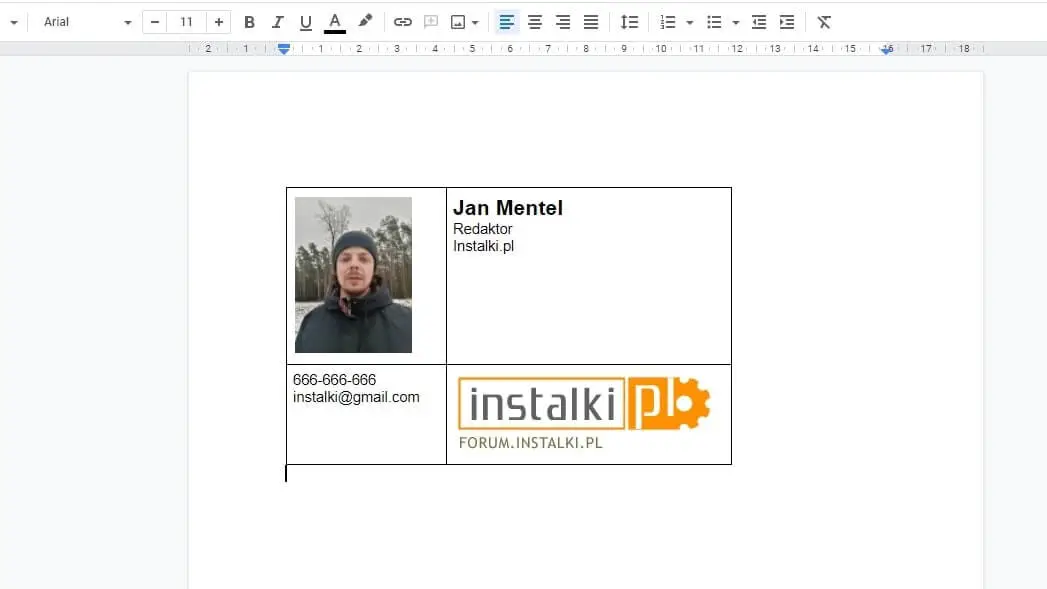The image size is (1047, 589).
Task: Right align the text
Action: coord(563,22)
